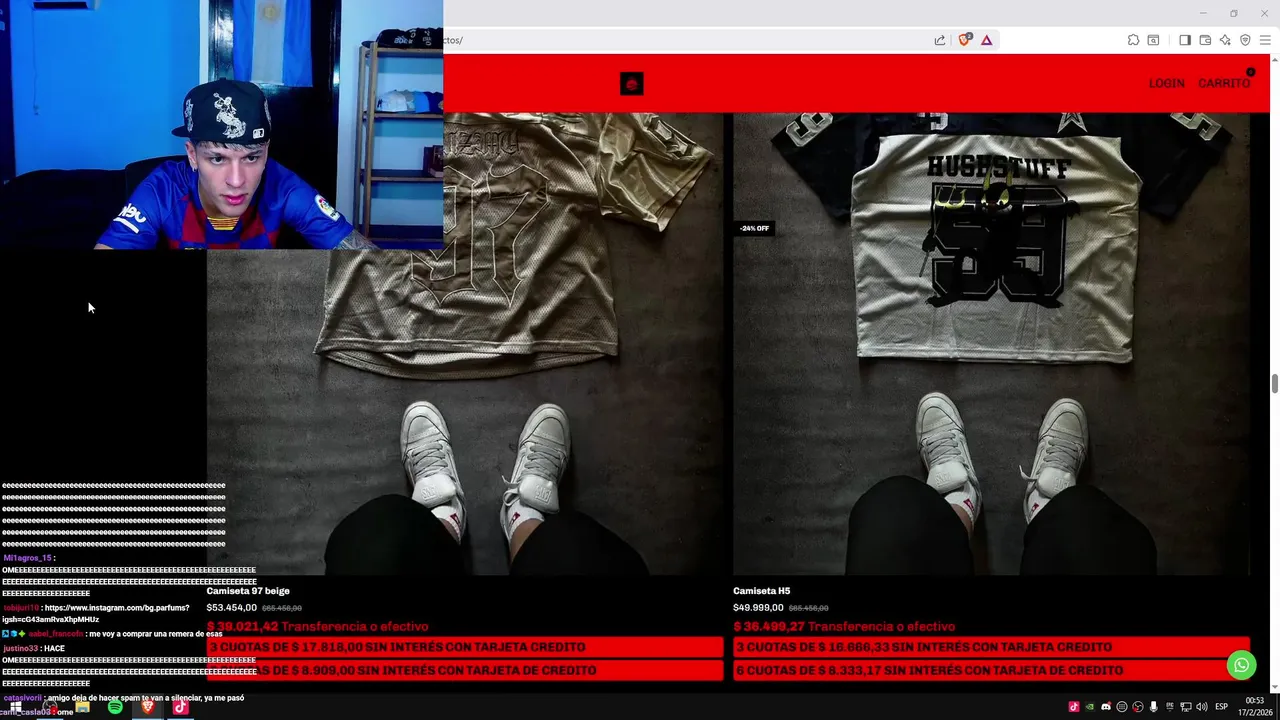The height and width of the screenshot is (720, 1280).
Task: Click the justino33 chat username
Action: coord(20,648)
